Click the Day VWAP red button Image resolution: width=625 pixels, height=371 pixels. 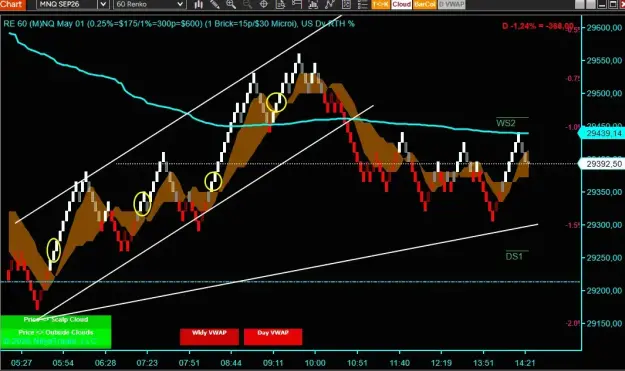point(273,337)
